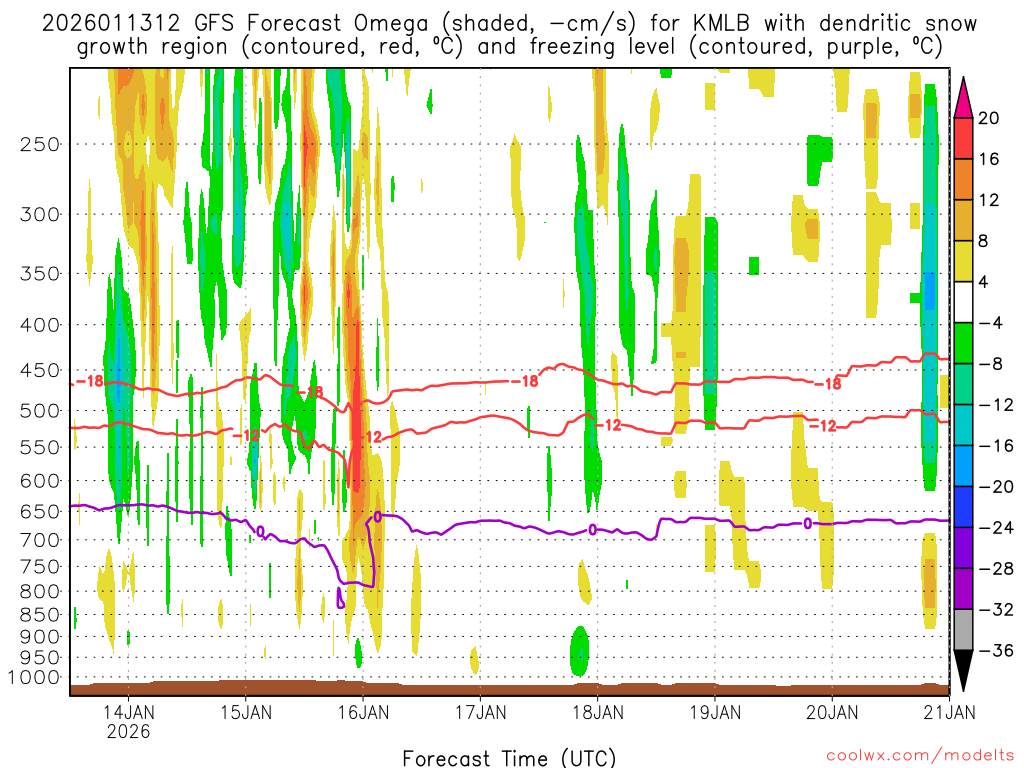The width and height of the screenshot is (1024, 768).
Task: Click the black triangle below the colorbar
Action: [x=963, y=669]
